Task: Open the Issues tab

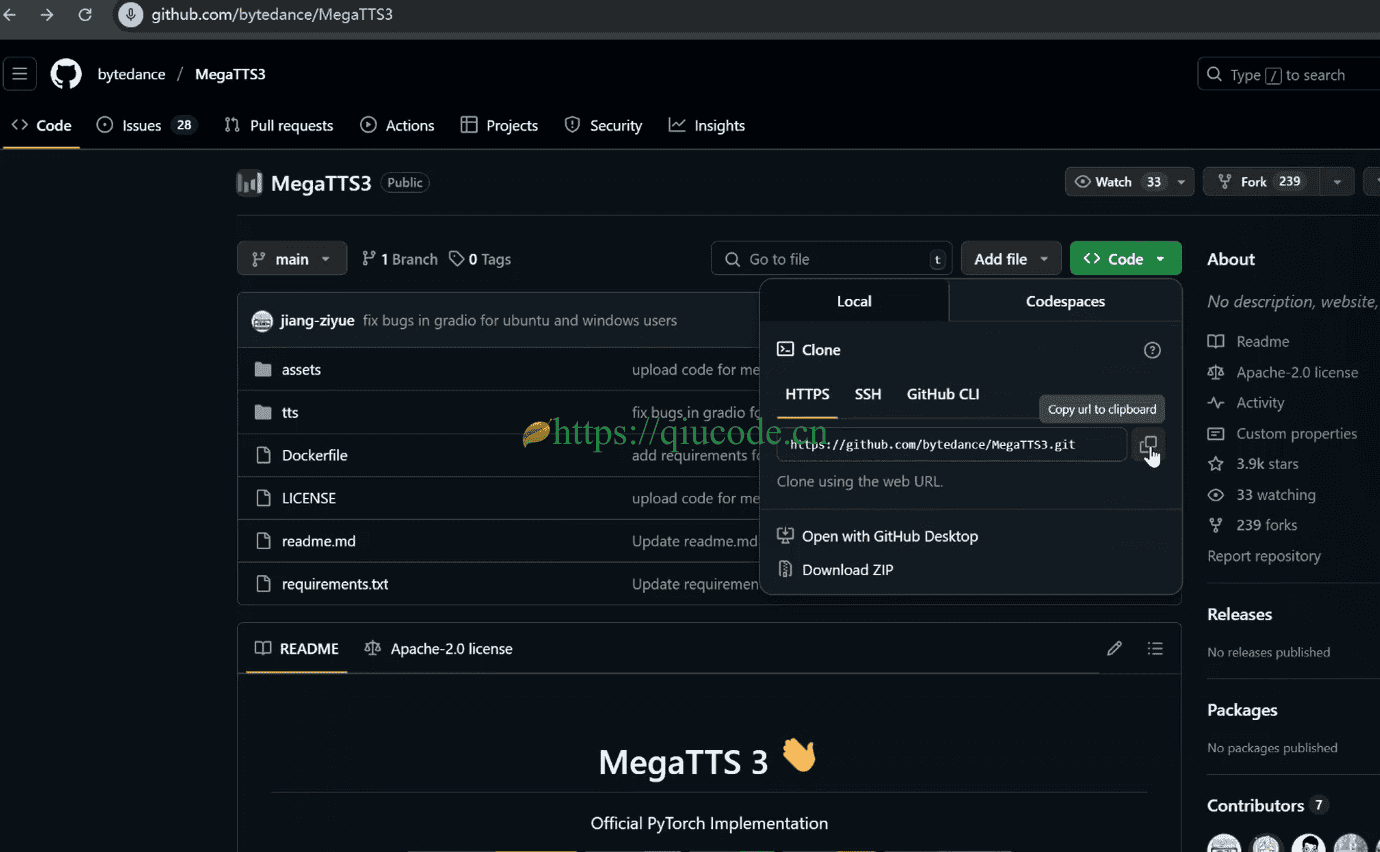Action: [x=145, y=125]
